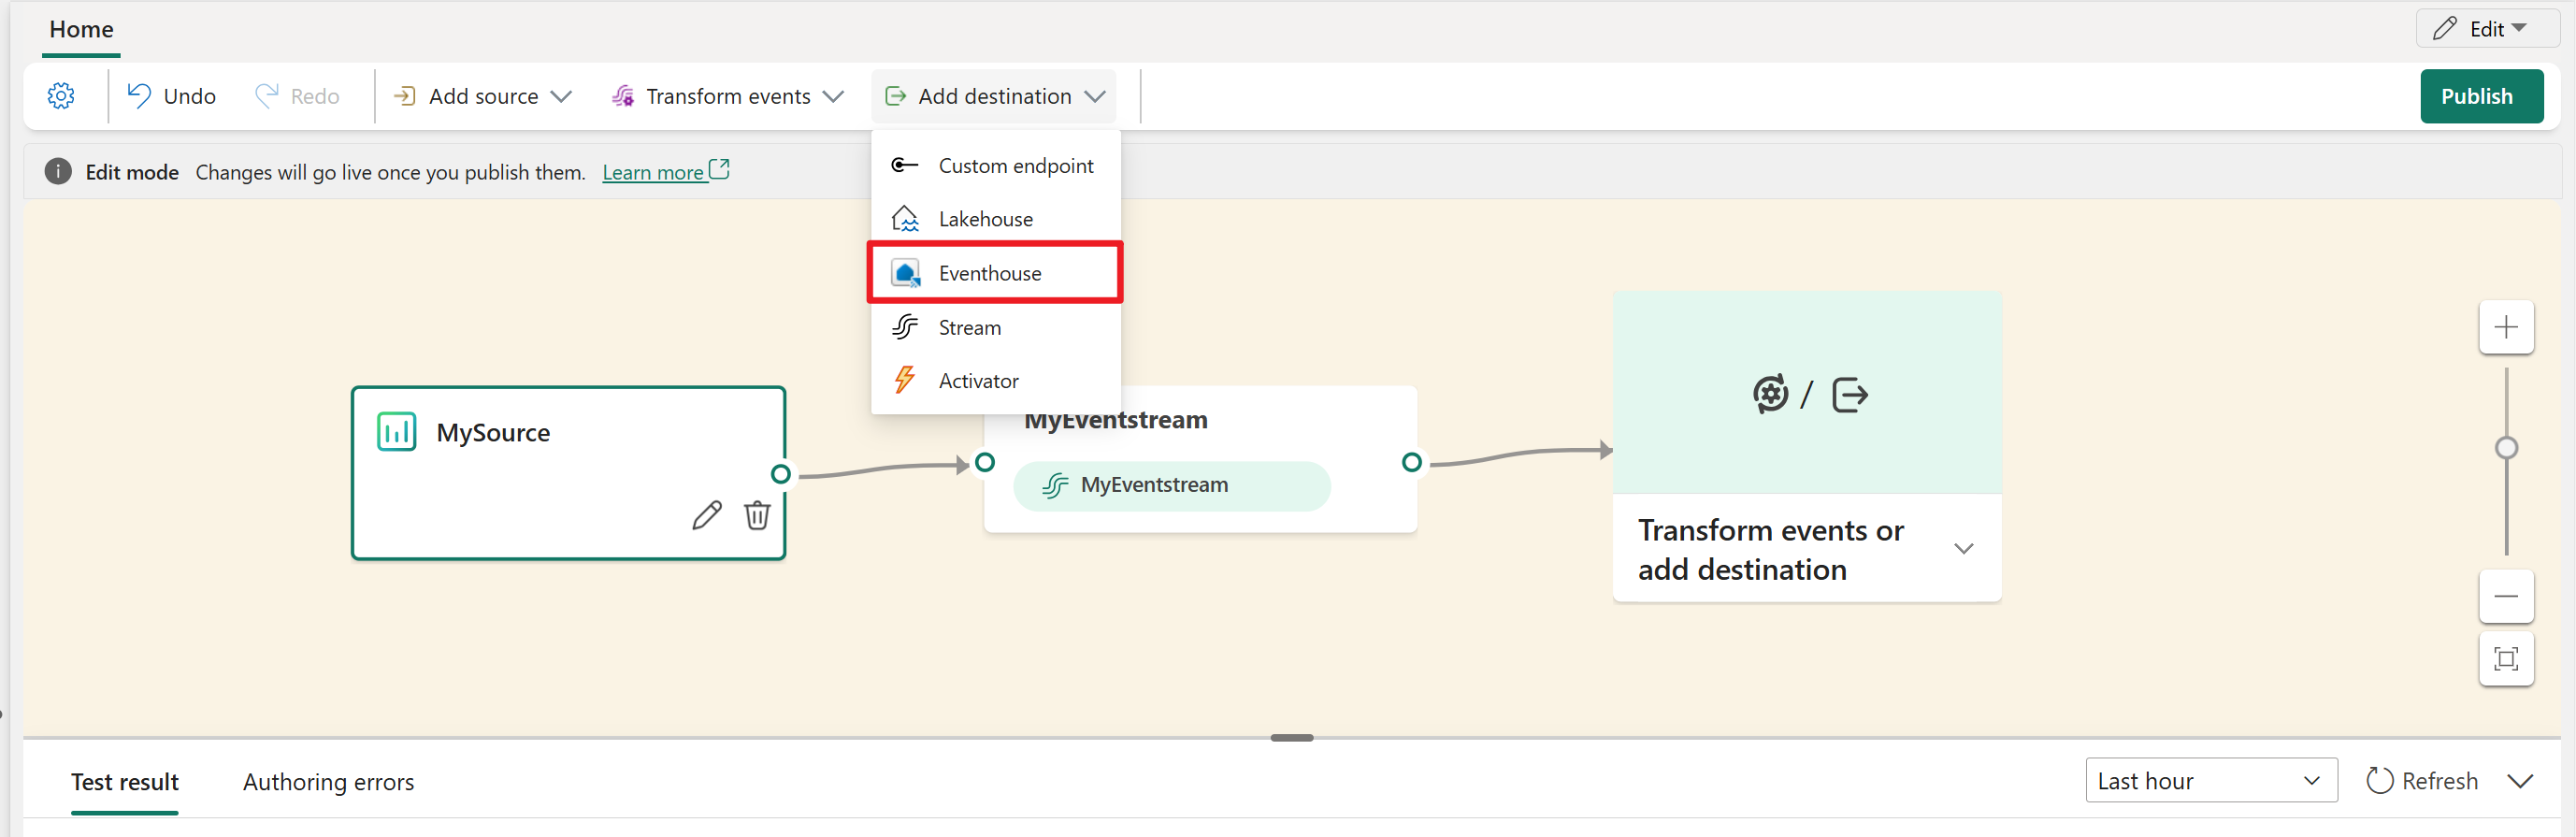Click the destination exit icon in placeholder card
This screenshot has width=2576, height=837.
point(1850,394)
